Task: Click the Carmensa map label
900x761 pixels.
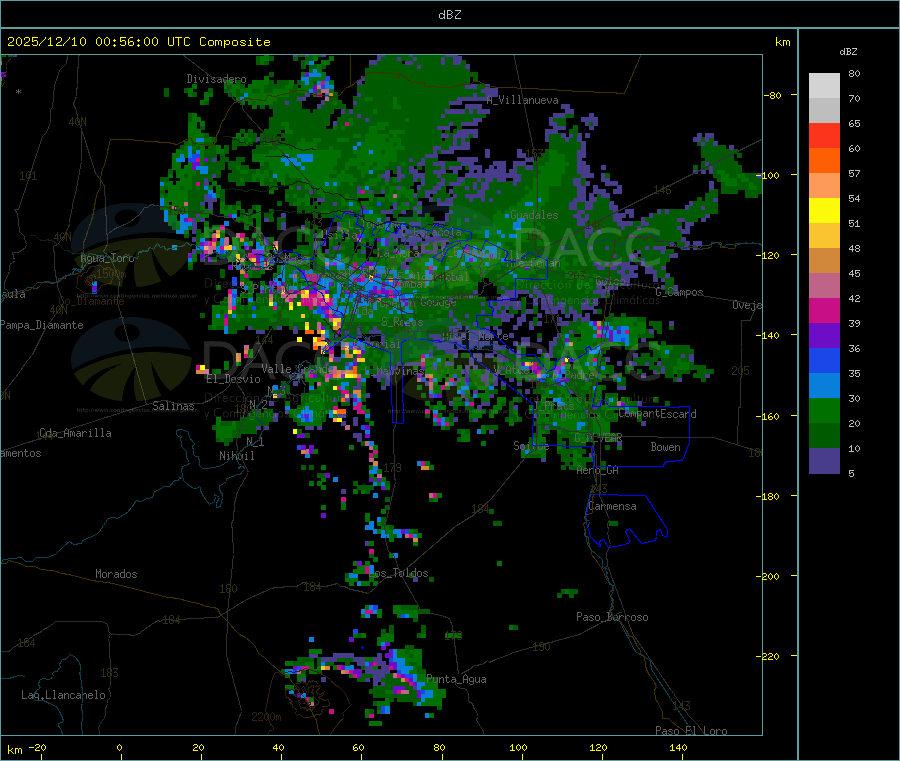Action: (612, 506)
